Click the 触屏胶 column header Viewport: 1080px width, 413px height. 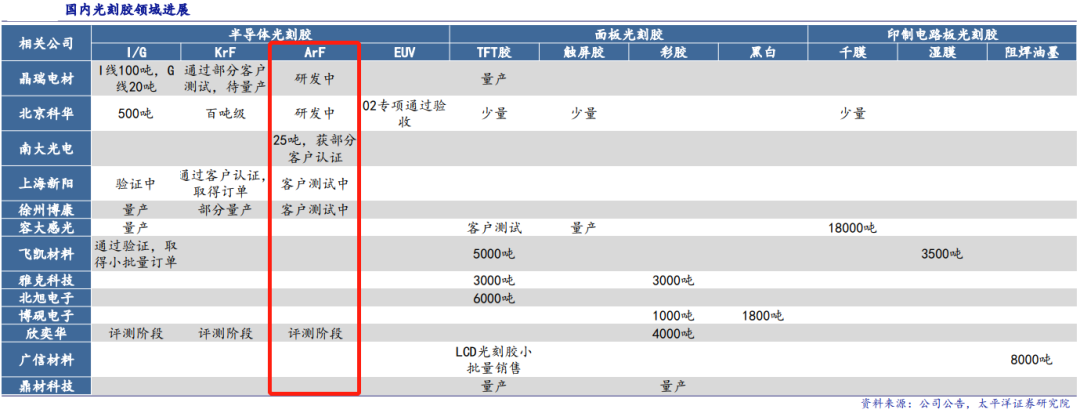[583, 52]
